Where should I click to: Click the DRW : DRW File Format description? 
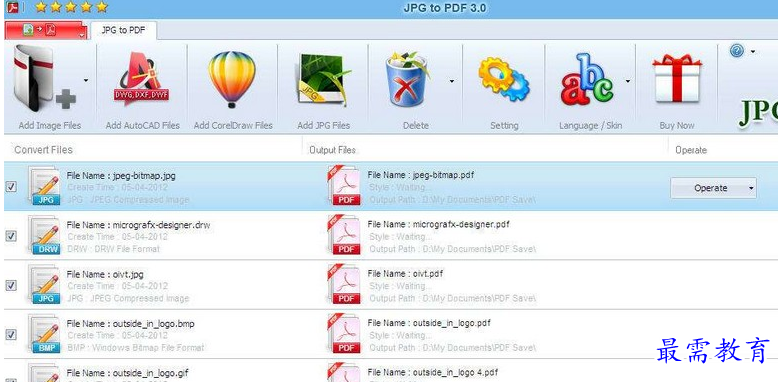114,249
